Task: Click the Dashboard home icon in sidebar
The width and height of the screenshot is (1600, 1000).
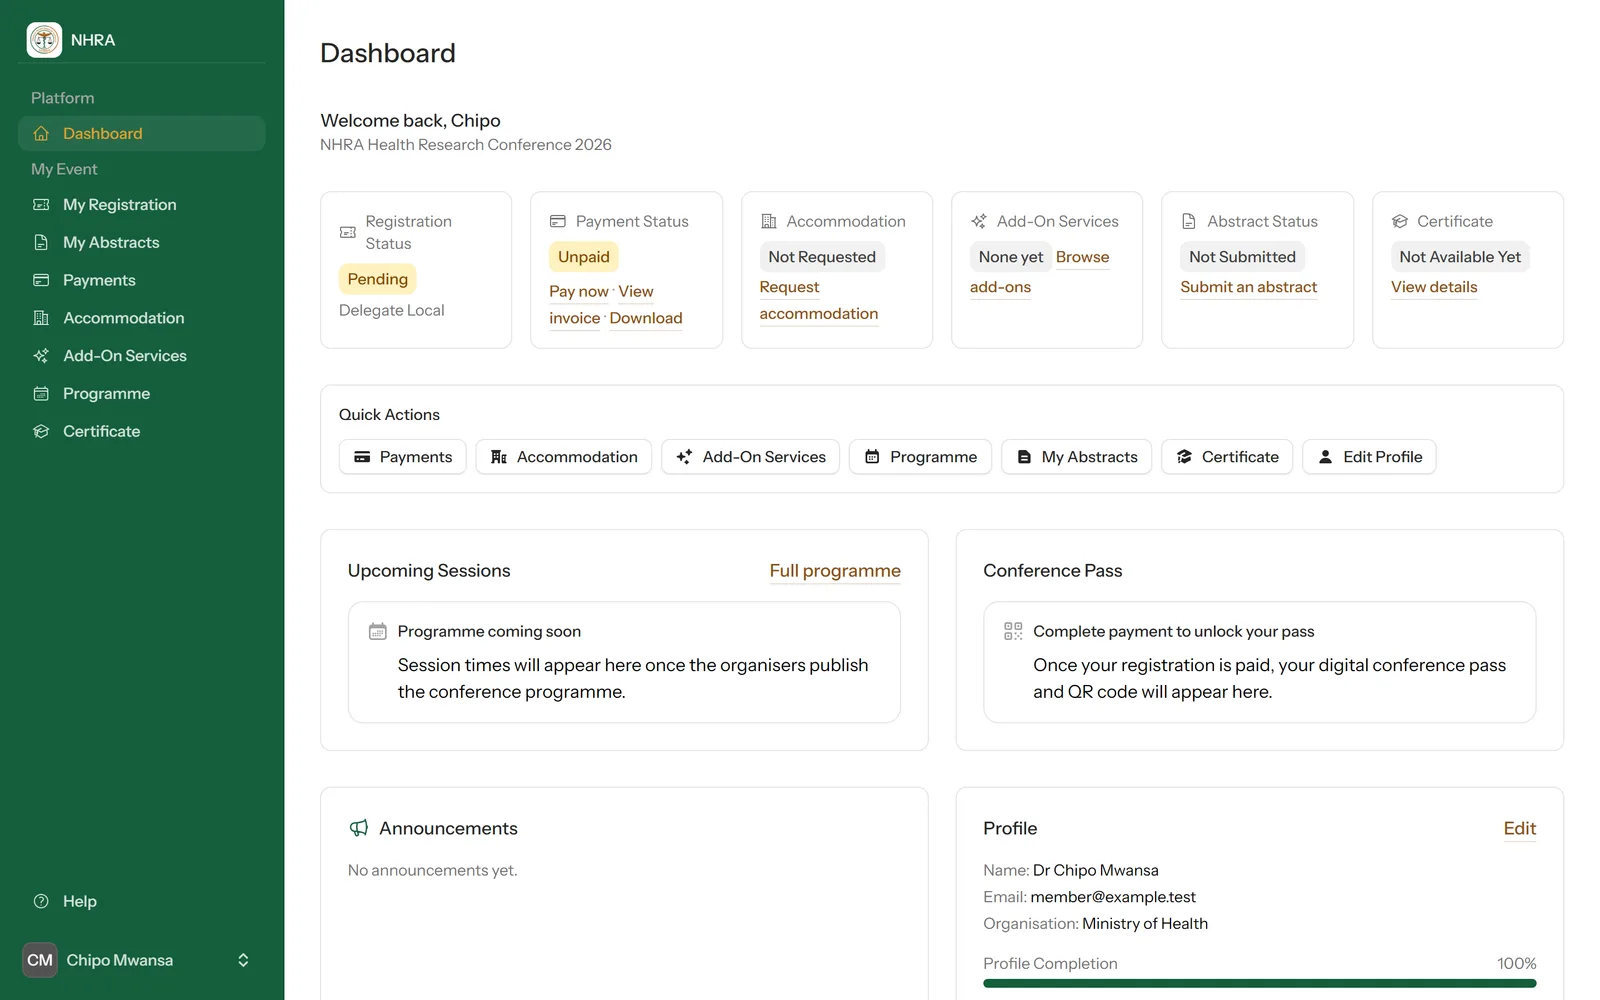Action: click(x=41, y=134)
